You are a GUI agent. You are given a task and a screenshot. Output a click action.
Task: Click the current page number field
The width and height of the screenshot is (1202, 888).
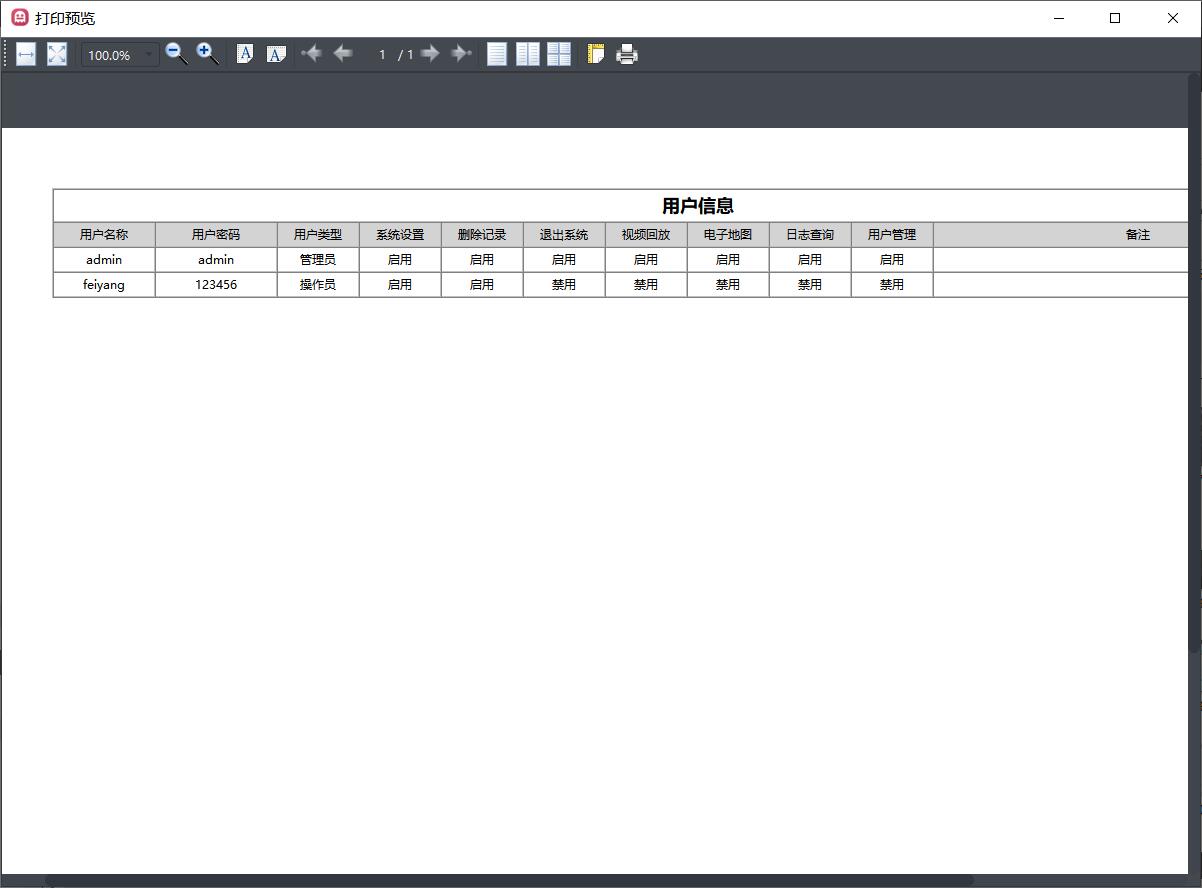[x=381, y=54]
